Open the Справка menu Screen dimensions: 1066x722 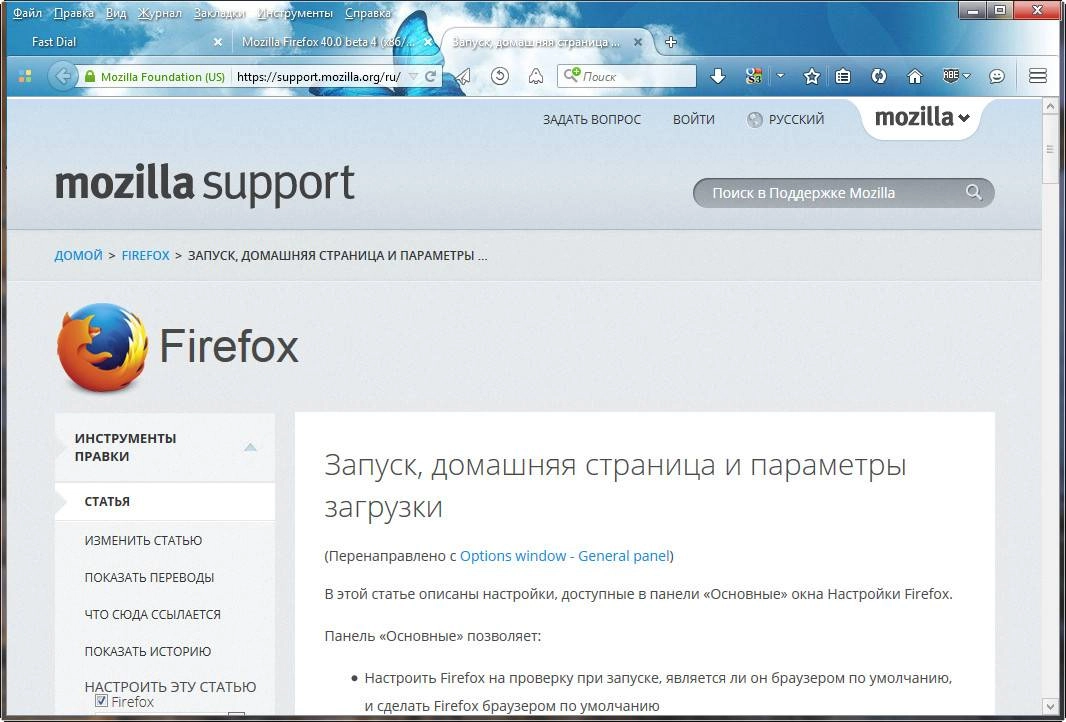point(368,13)
